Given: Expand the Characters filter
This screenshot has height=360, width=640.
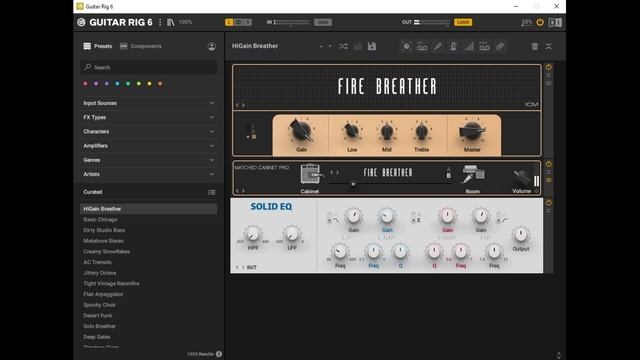Looking at the screenshot, I should tap(149, 132).
